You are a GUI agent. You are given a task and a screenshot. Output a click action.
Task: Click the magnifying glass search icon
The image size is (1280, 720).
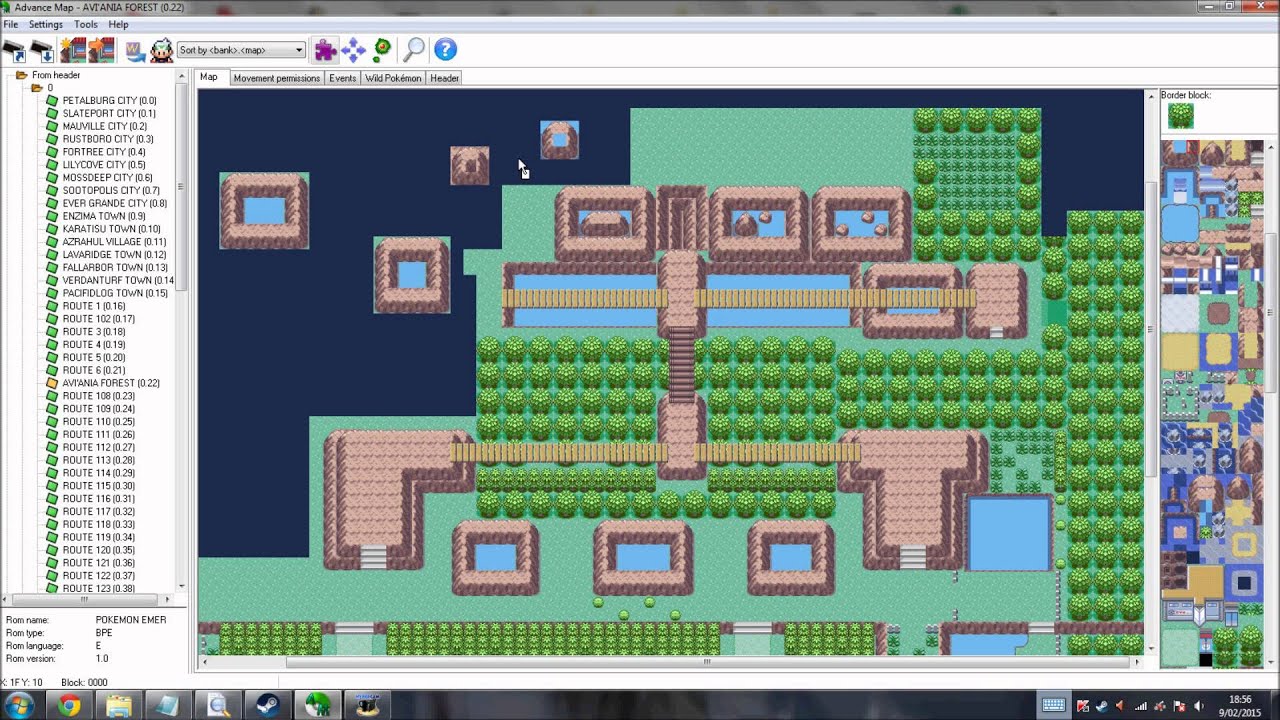click(x=414, y=49)
